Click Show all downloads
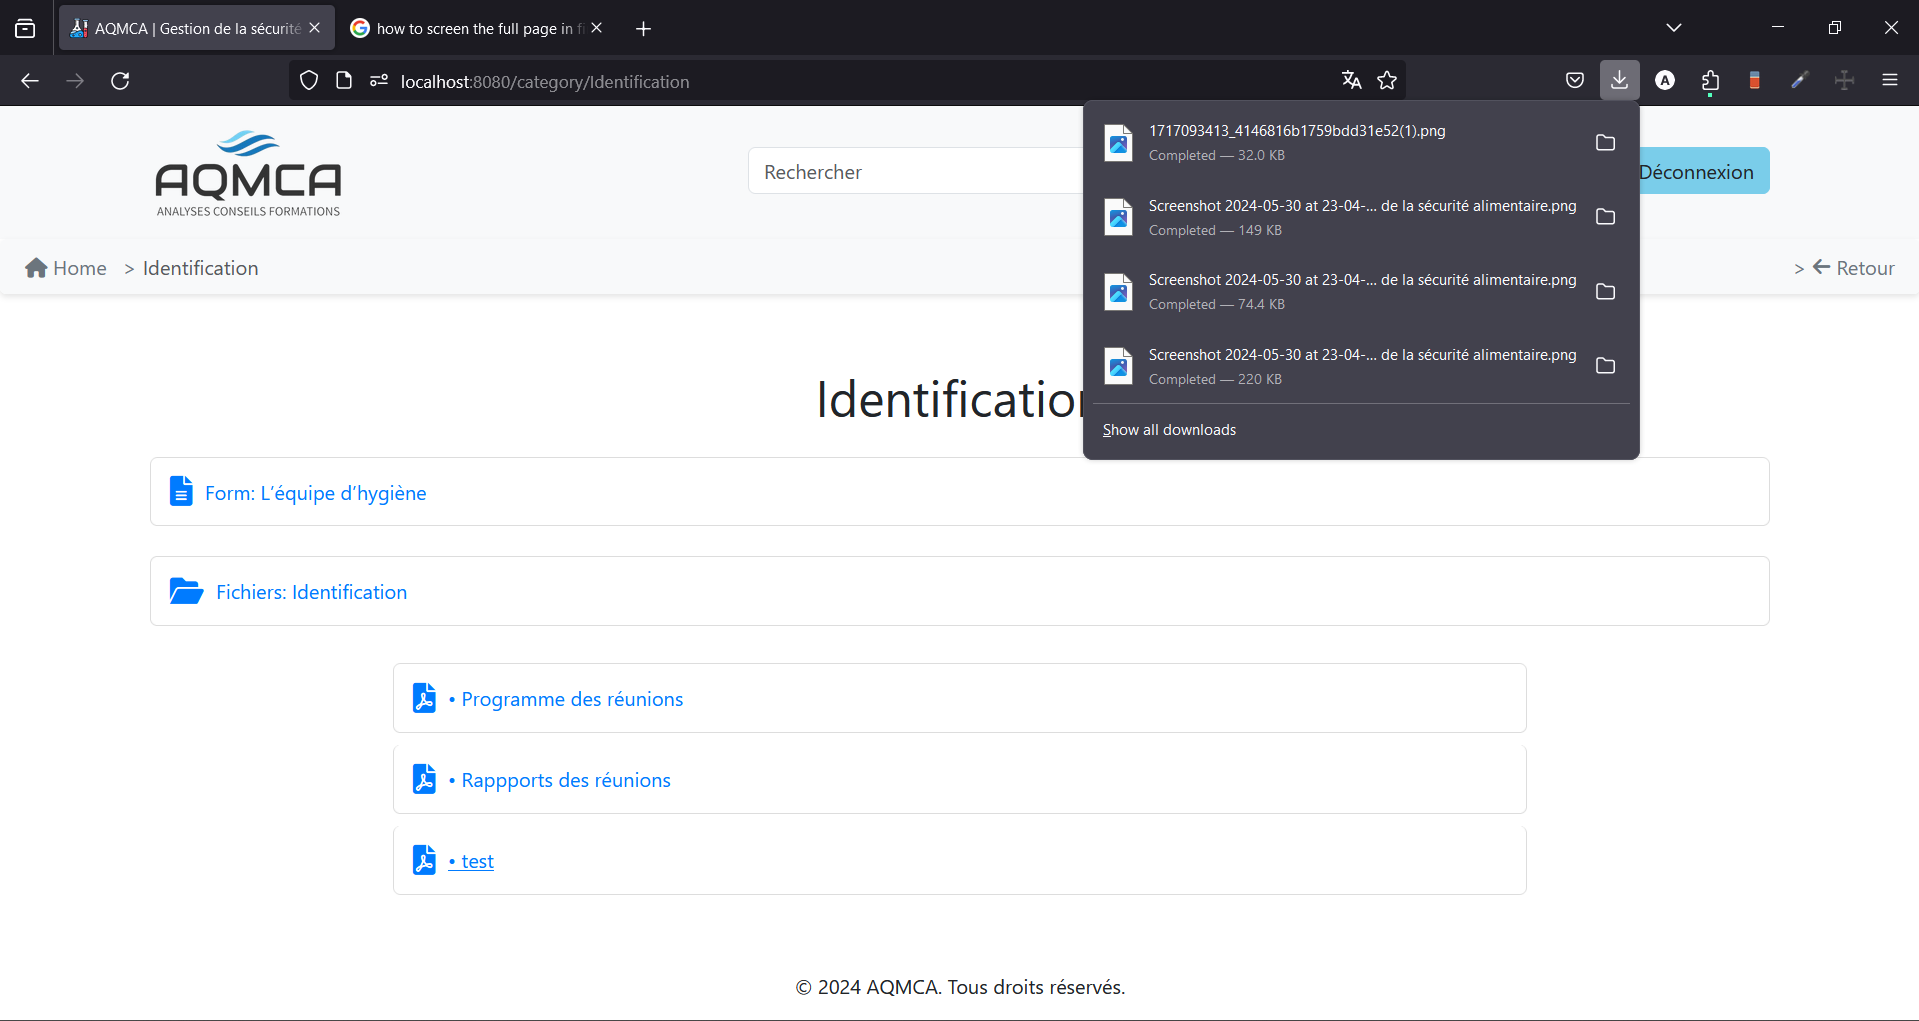This screenshot has height=1021, width=1919. point(1169,430)
